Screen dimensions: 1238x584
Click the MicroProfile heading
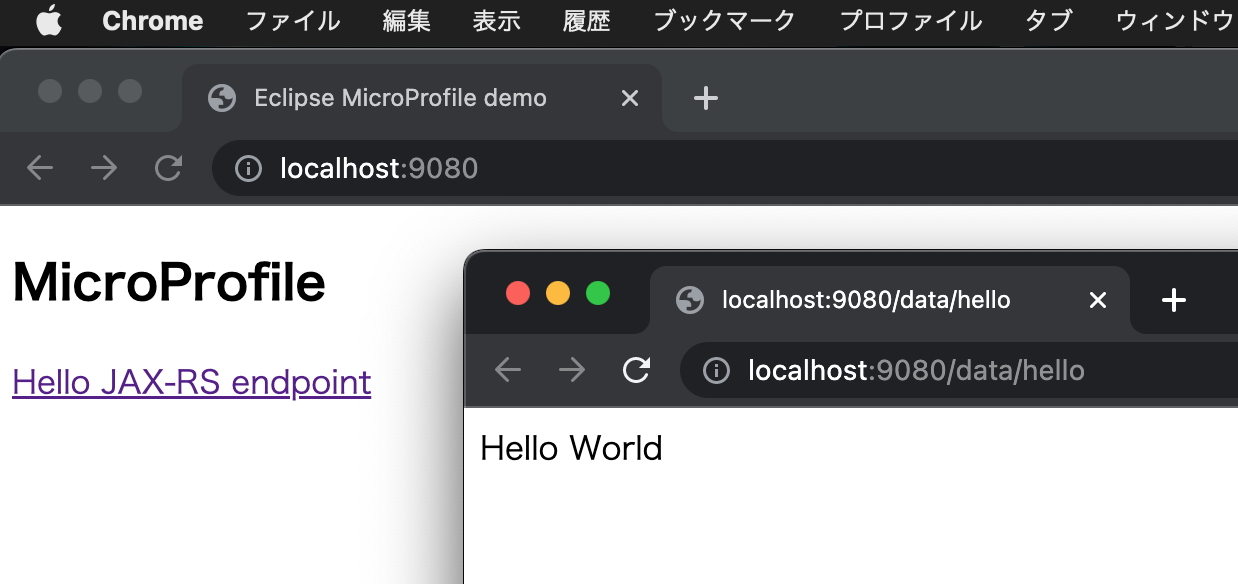click(x=169, y=283)
